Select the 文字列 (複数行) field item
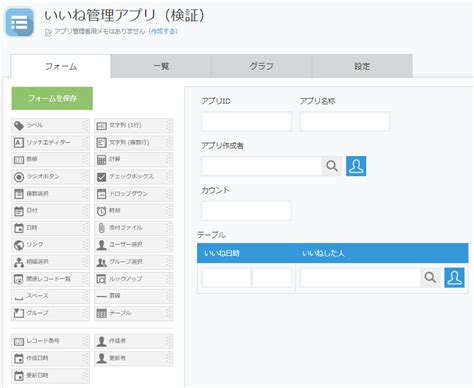The height and width of the screenshot is (388, 474). (133, 143)
